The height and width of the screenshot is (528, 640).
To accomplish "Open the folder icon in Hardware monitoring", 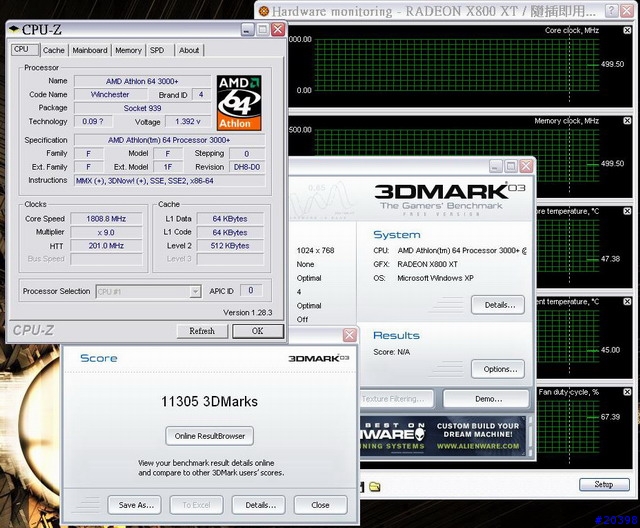I will pos(375,486).
